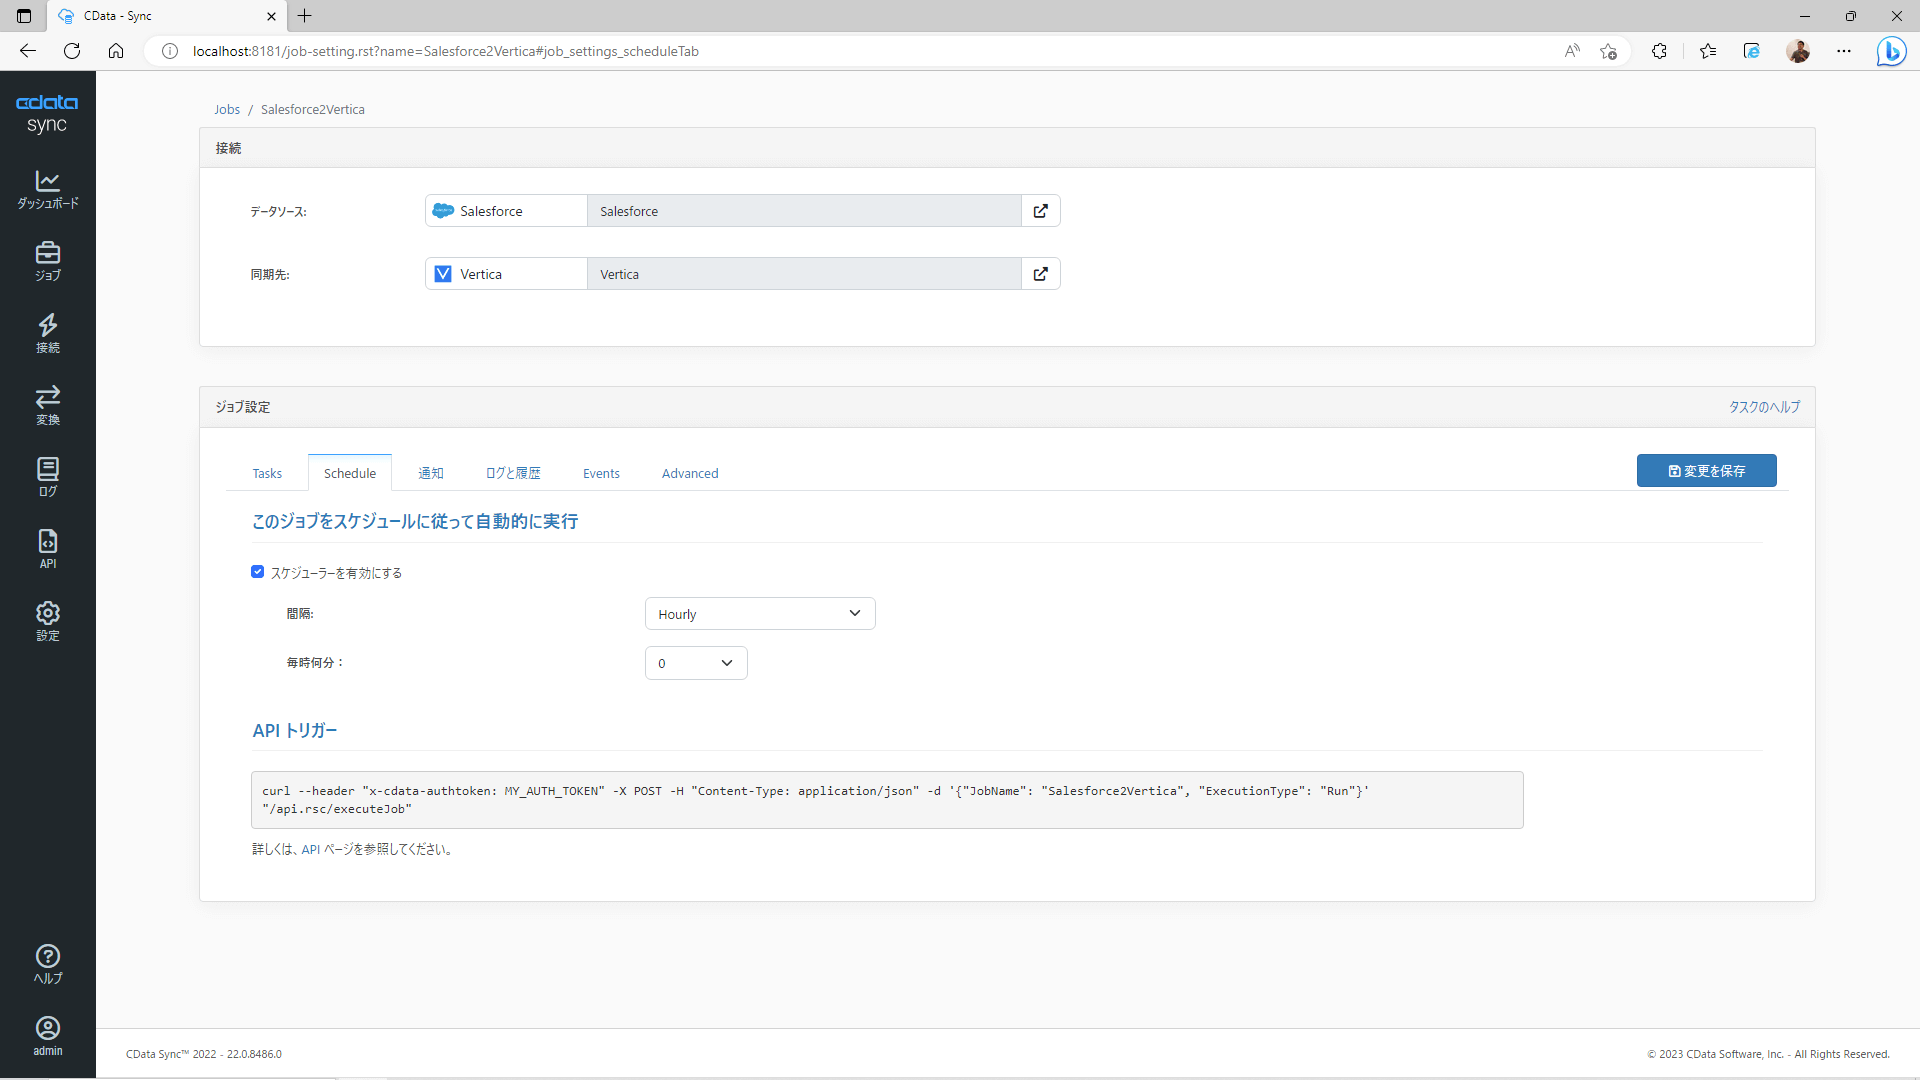Click the admin user icon
The width and height of the screenshot is (1920, 1080).
pos(47,1036)
